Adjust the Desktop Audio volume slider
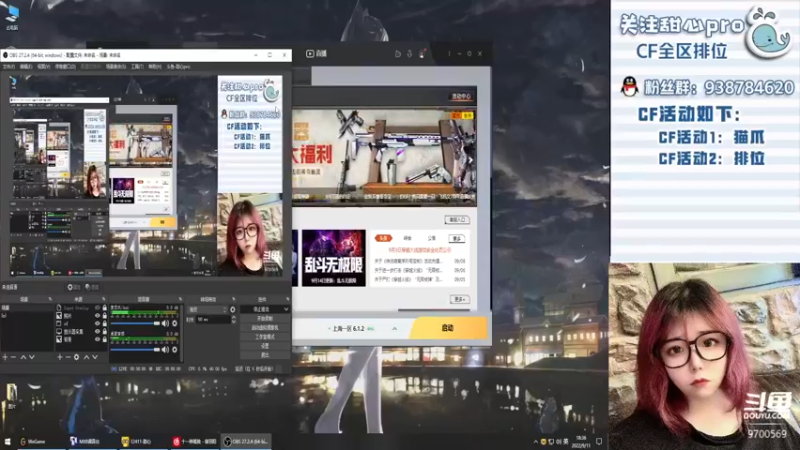Viewport: 800px width, 450px height. [136, 349]
